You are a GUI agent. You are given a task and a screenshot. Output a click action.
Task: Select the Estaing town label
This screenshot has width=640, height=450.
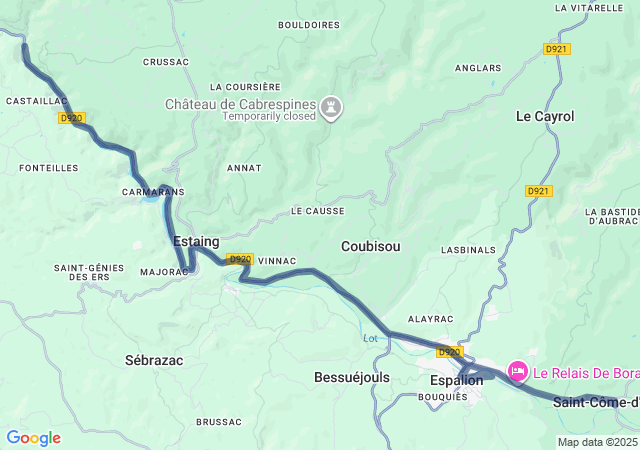(196, 241)
